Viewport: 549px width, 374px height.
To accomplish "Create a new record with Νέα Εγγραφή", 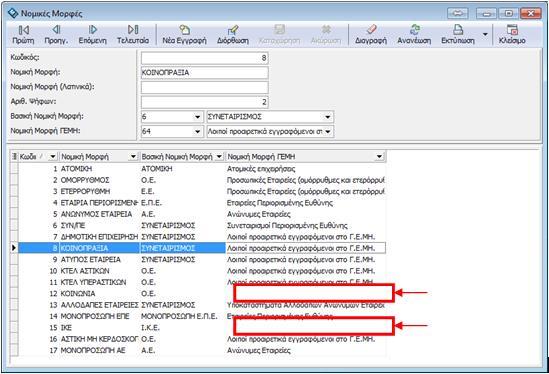I will (184, 35).
